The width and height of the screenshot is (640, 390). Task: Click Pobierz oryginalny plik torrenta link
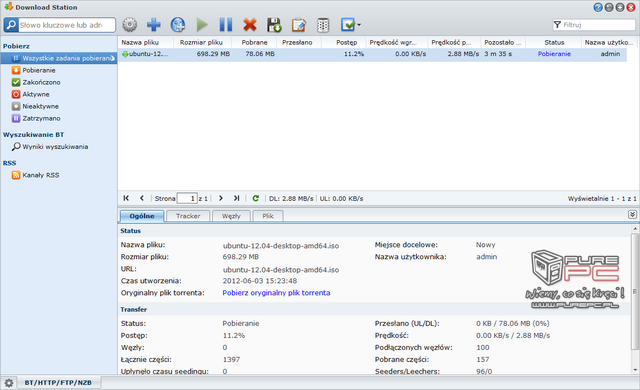276,293
